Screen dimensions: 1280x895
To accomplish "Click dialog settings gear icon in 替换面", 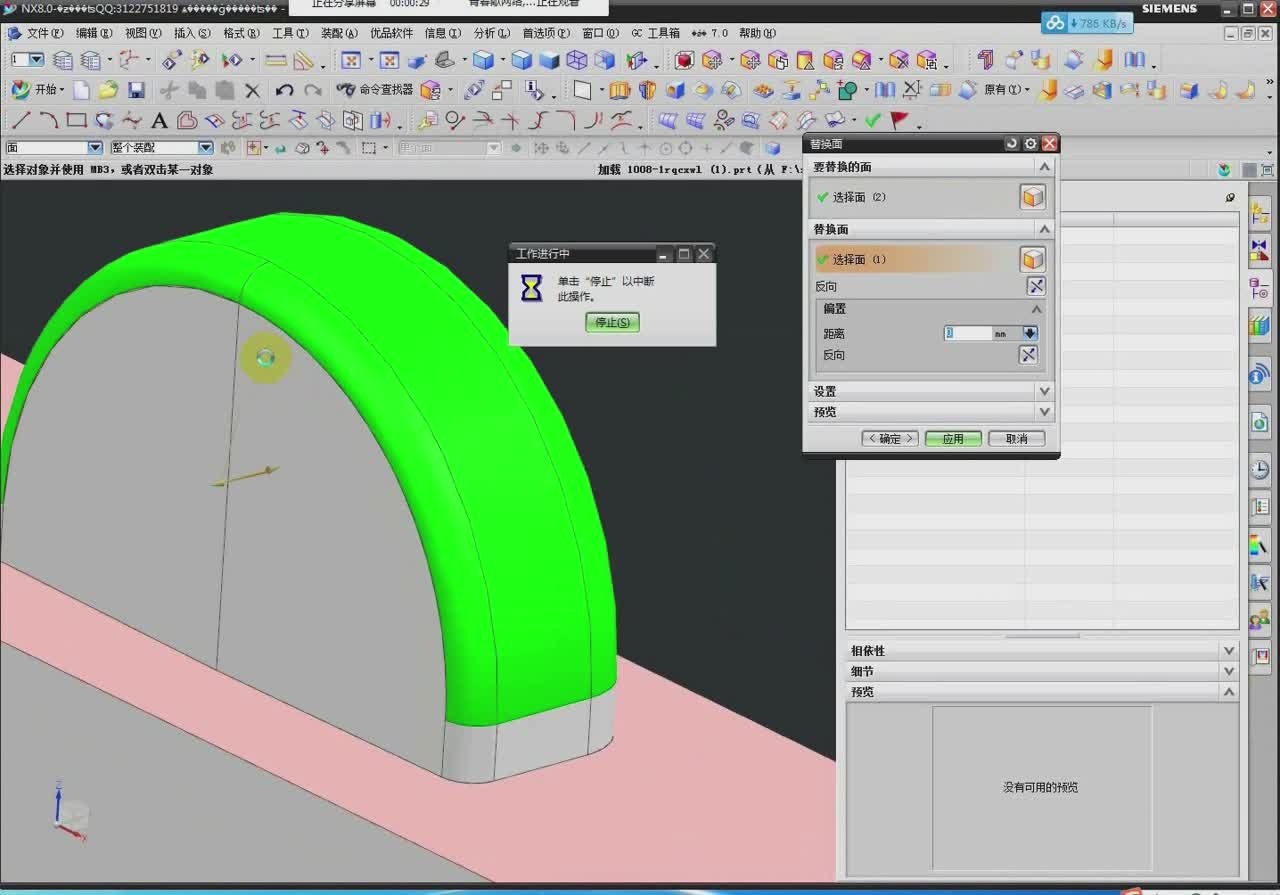I will 1030,144.
